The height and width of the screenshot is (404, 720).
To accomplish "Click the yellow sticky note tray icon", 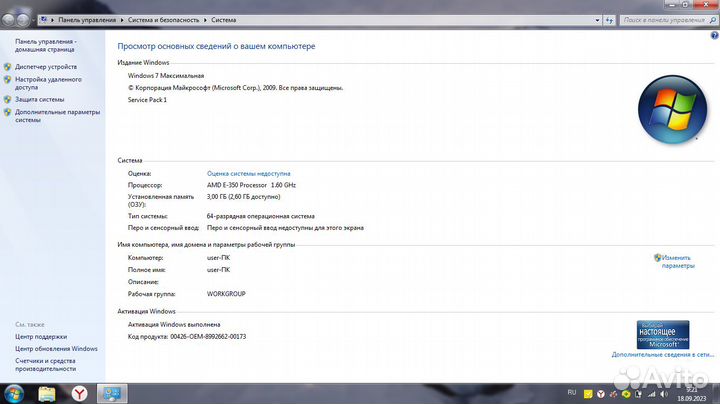I will [588, 394].
